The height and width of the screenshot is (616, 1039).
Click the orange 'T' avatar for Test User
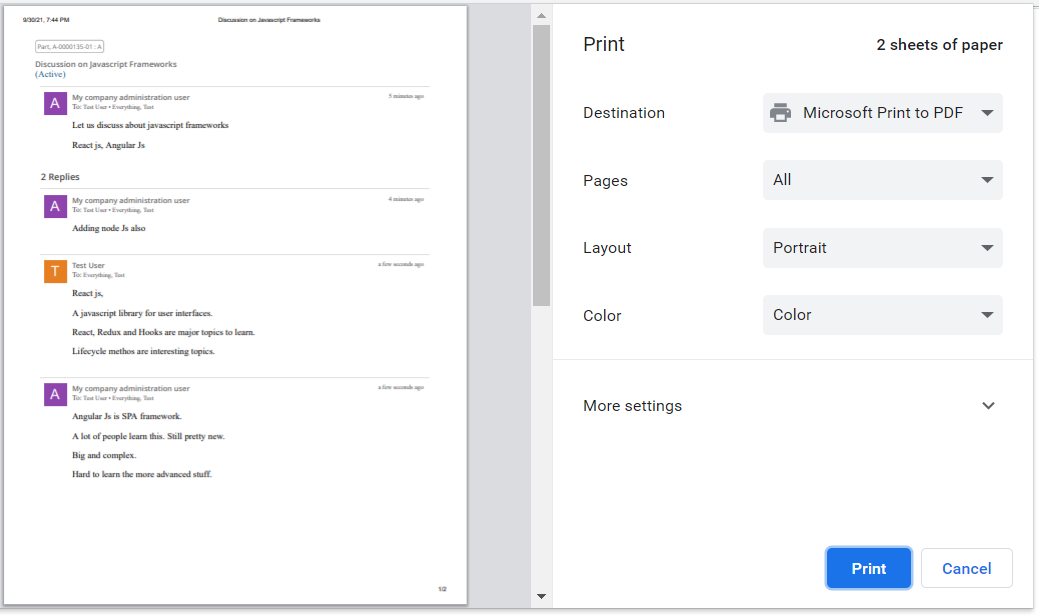[55, 271]
